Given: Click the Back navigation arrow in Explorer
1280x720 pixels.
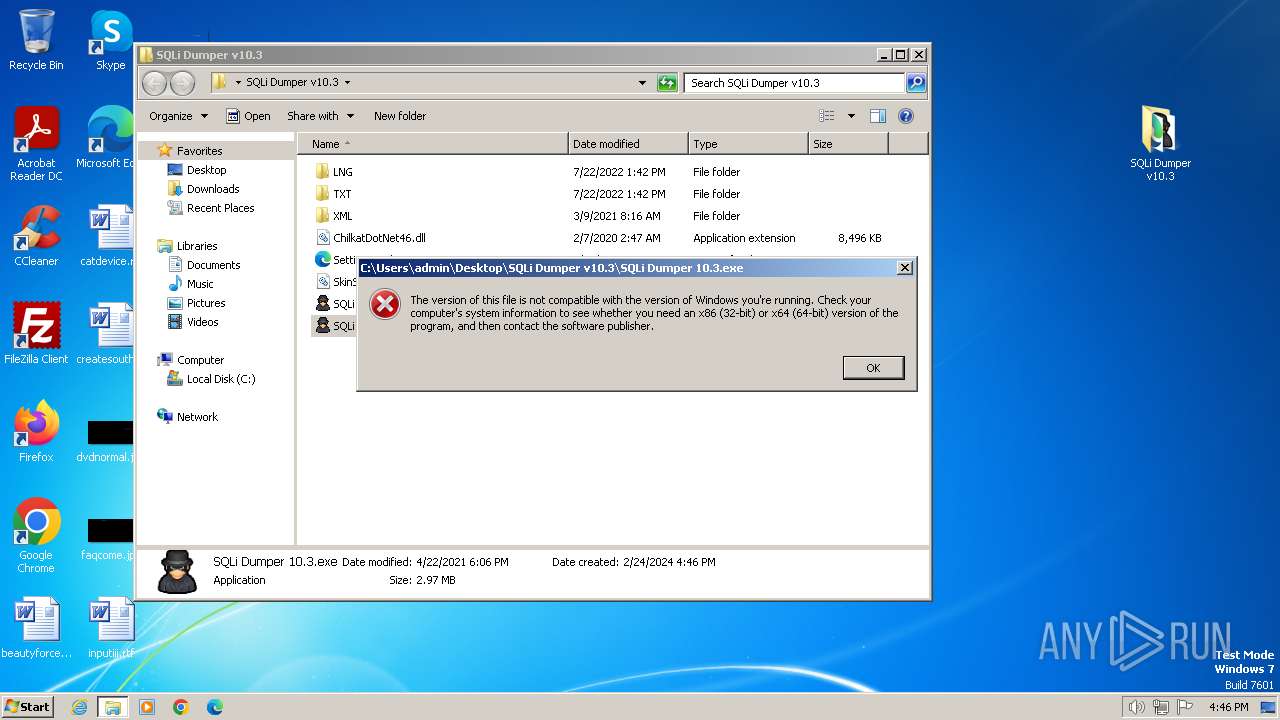Looking at the screenshot, I should (155, 83).
